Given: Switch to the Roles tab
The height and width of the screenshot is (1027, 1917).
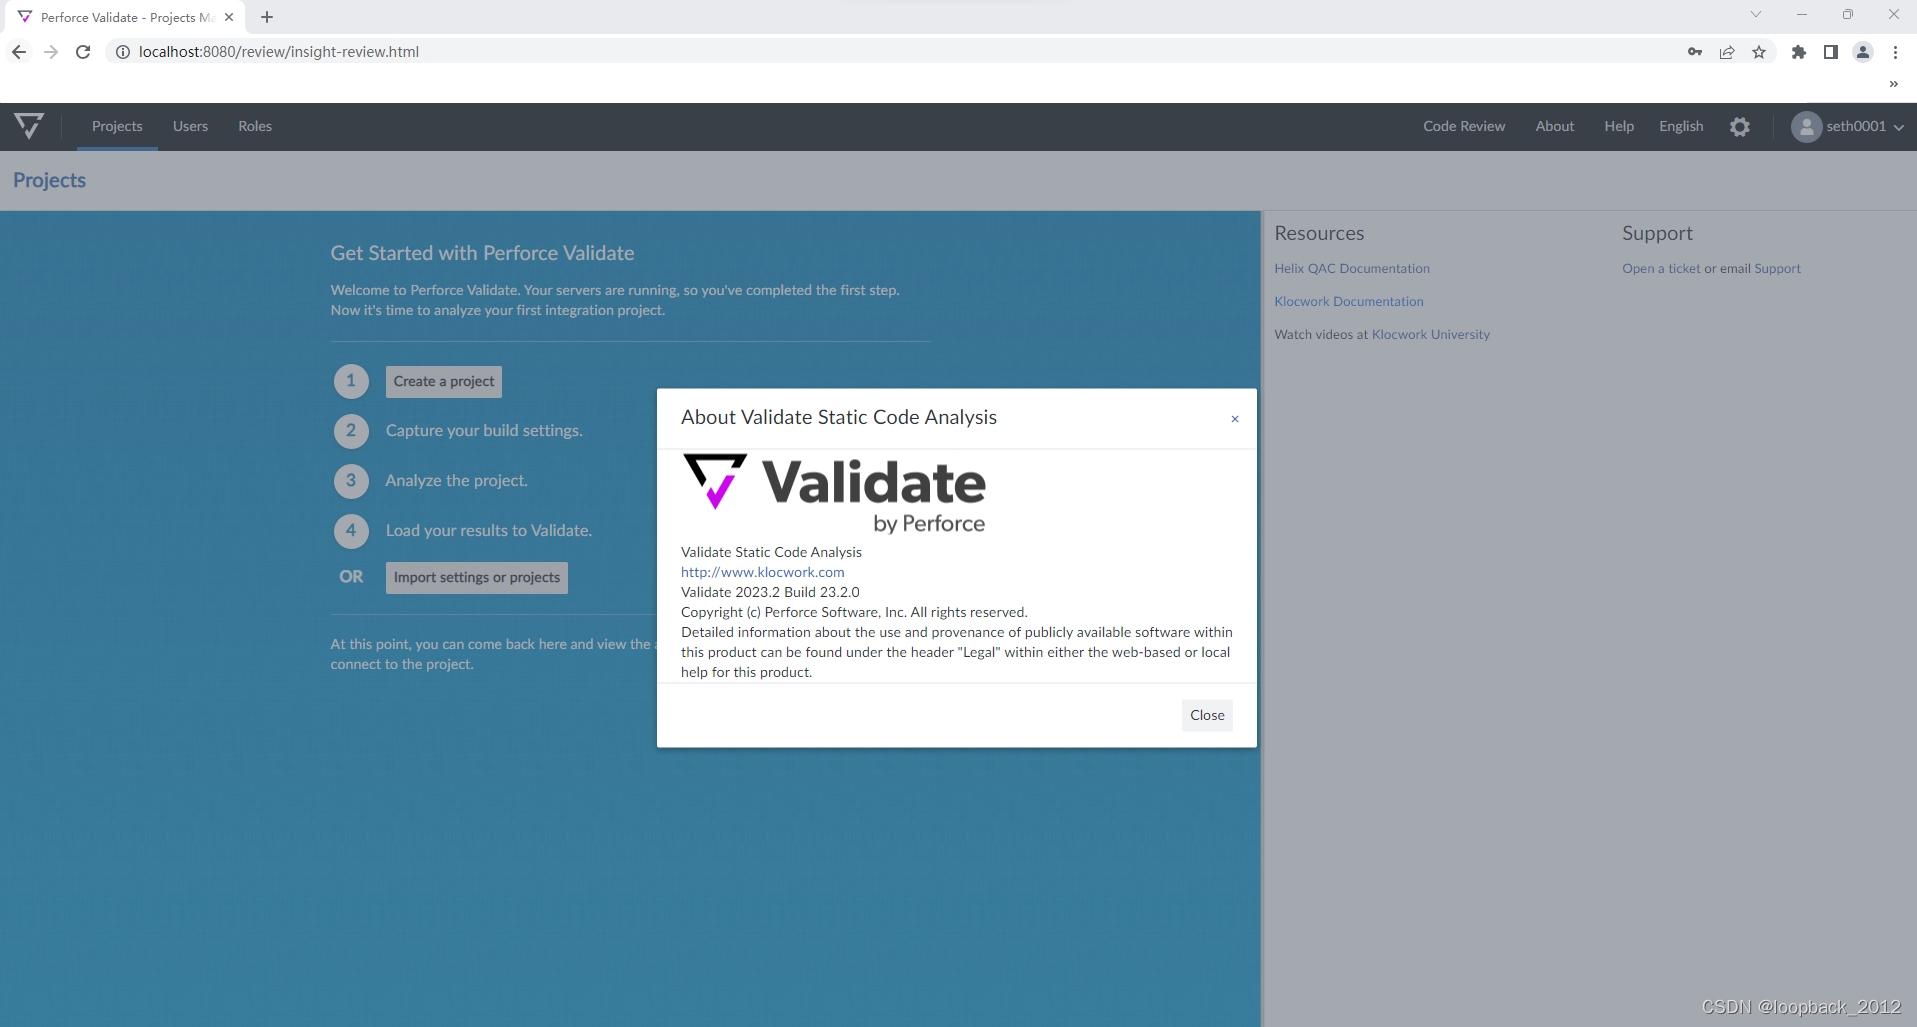Looking at the screenshot, I should 255,126.
